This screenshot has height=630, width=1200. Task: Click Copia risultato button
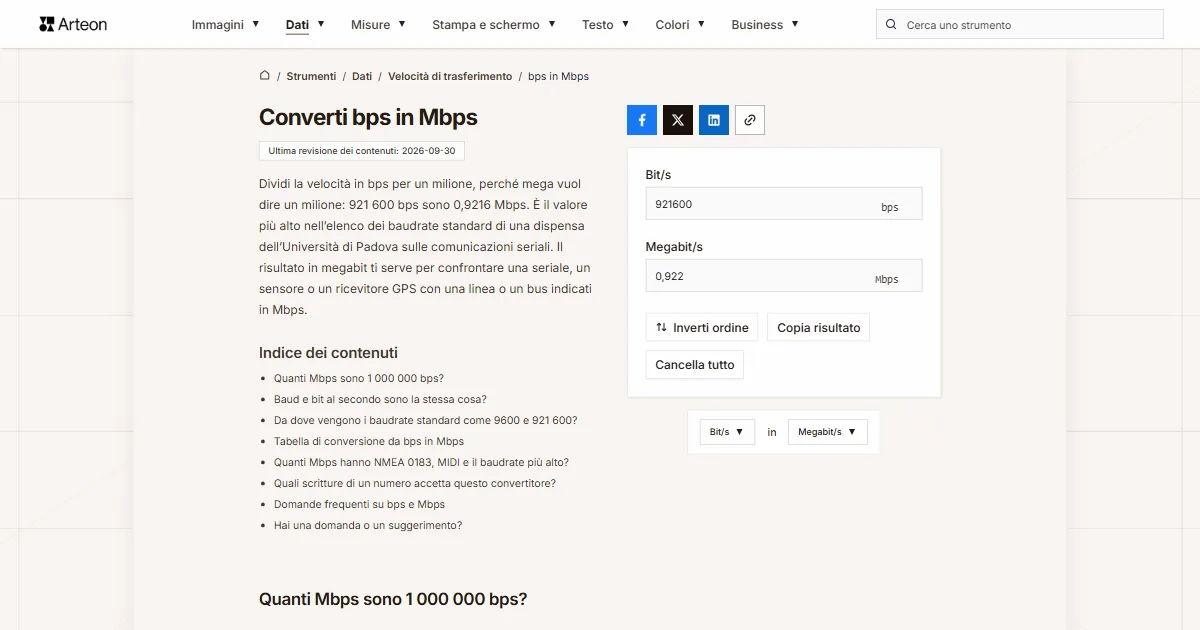[819, 327]
